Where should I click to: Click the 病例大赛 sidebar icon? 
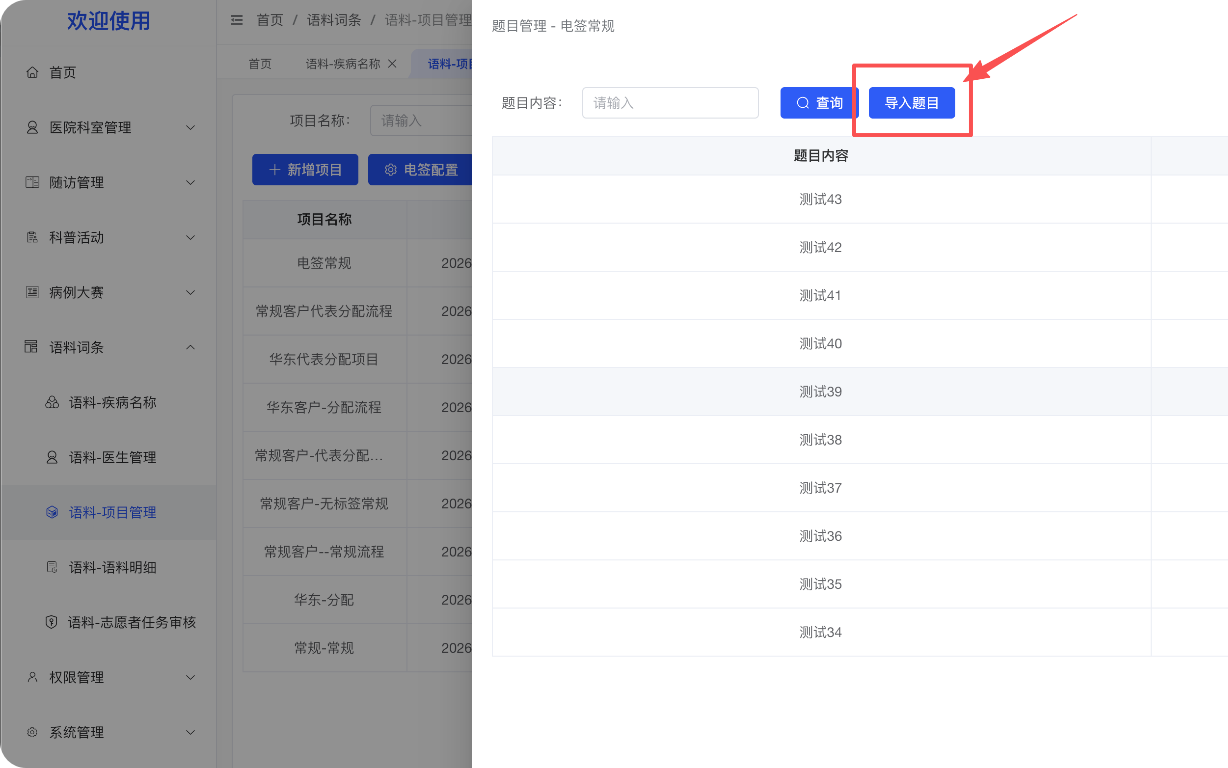pos(32,293)
